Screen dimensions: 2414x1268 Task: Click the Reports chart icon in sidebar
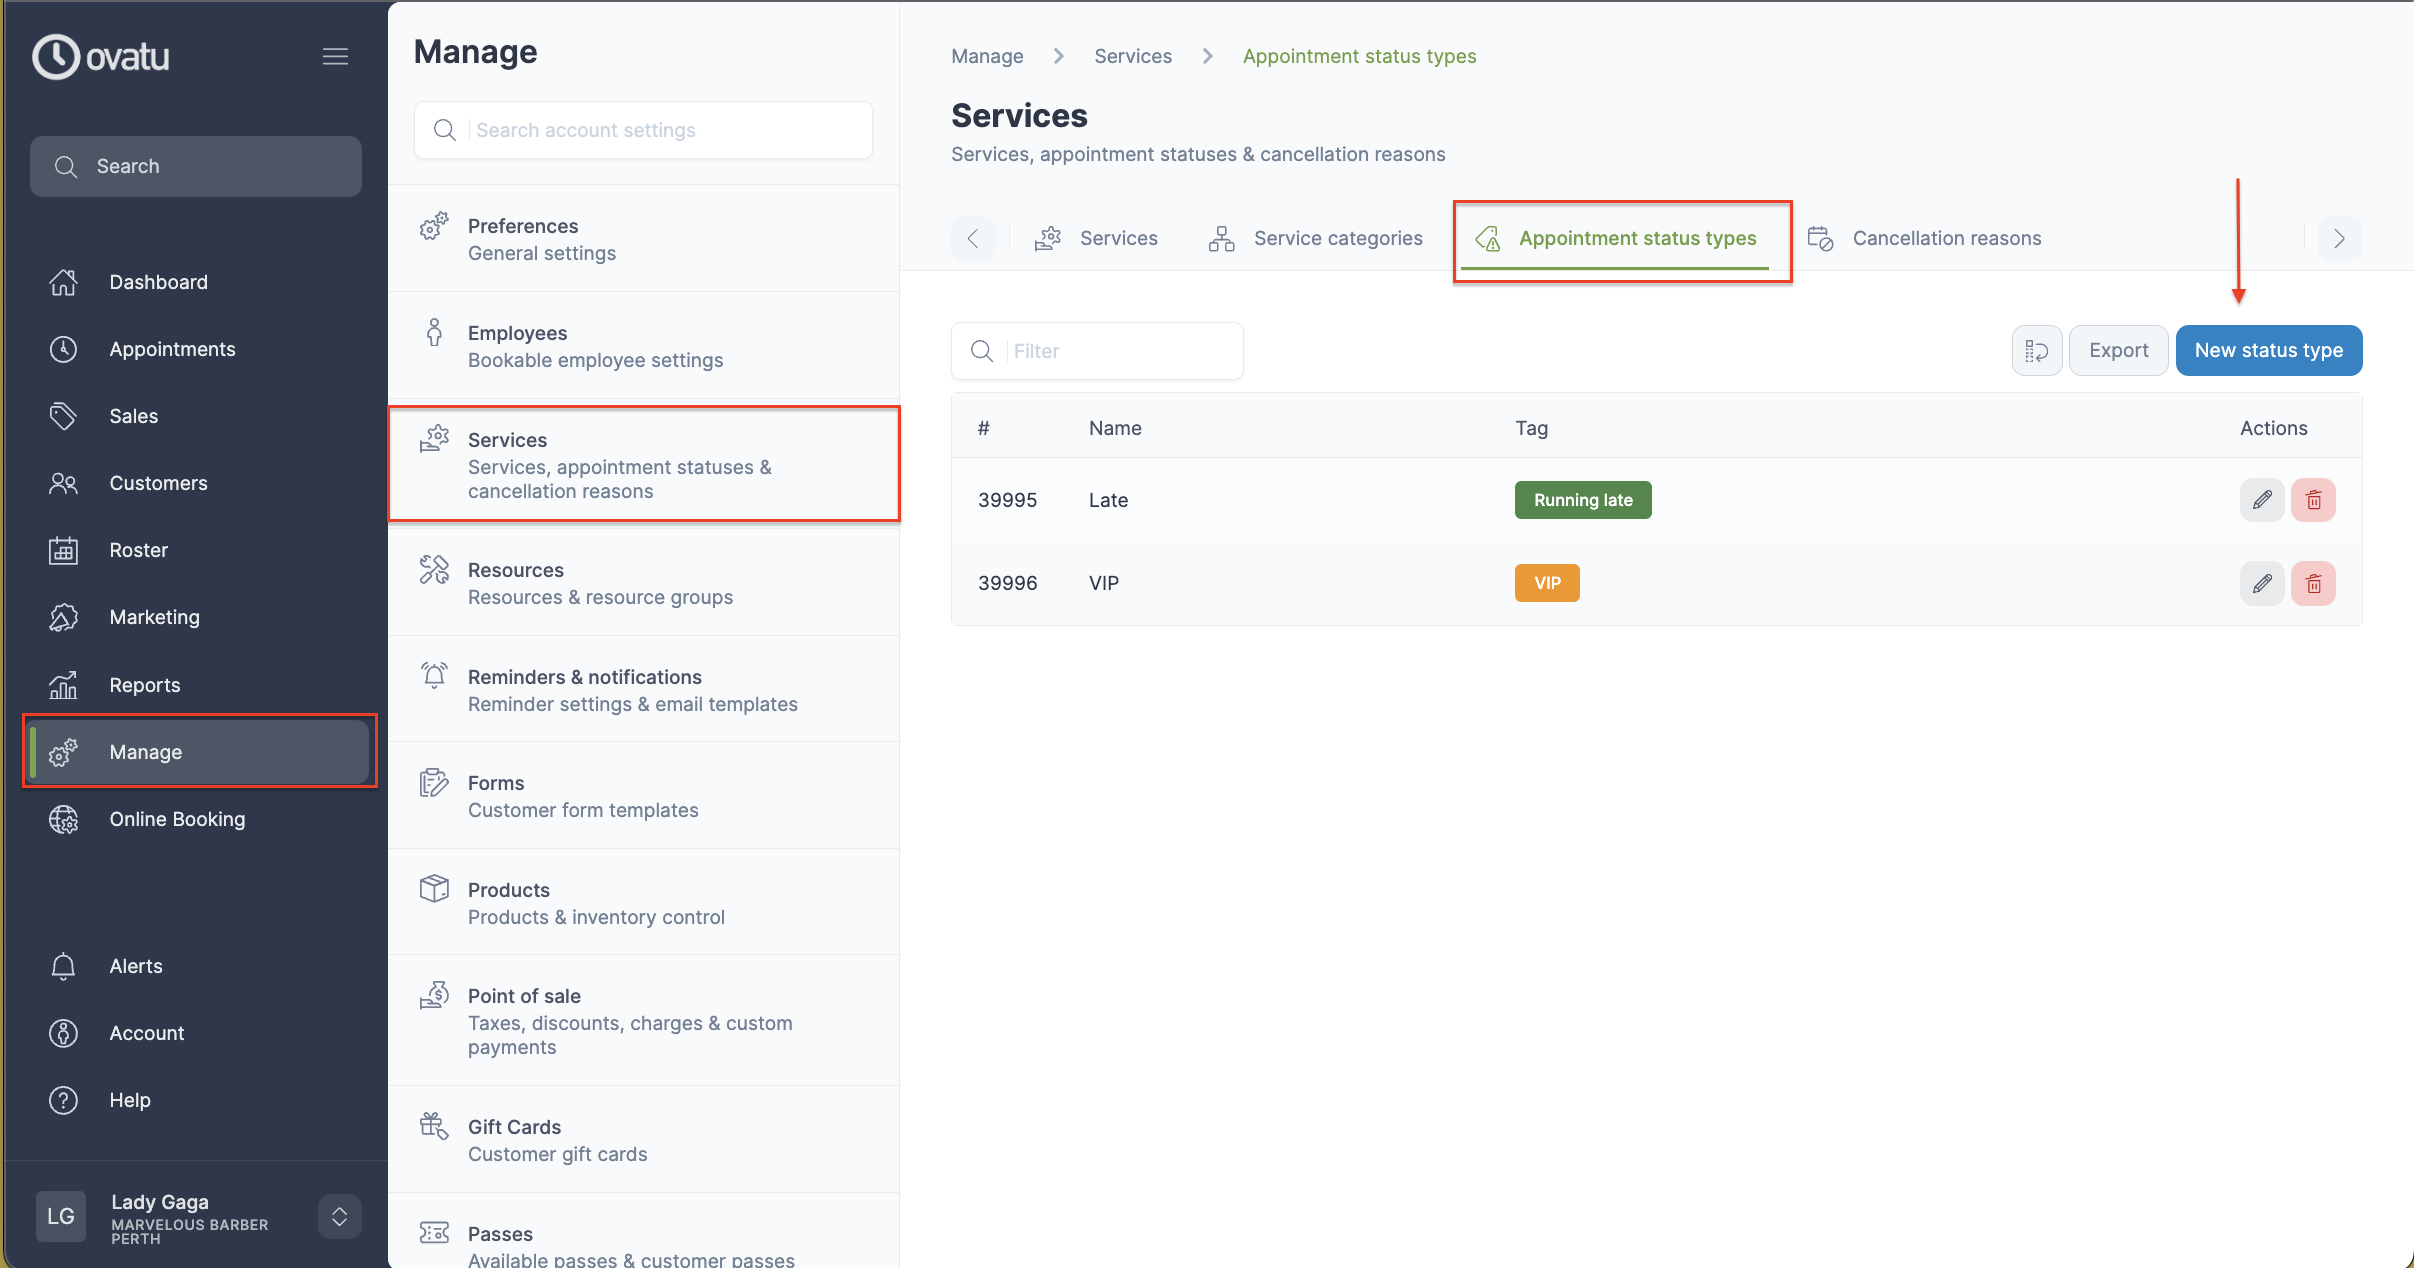coord(62,685)
